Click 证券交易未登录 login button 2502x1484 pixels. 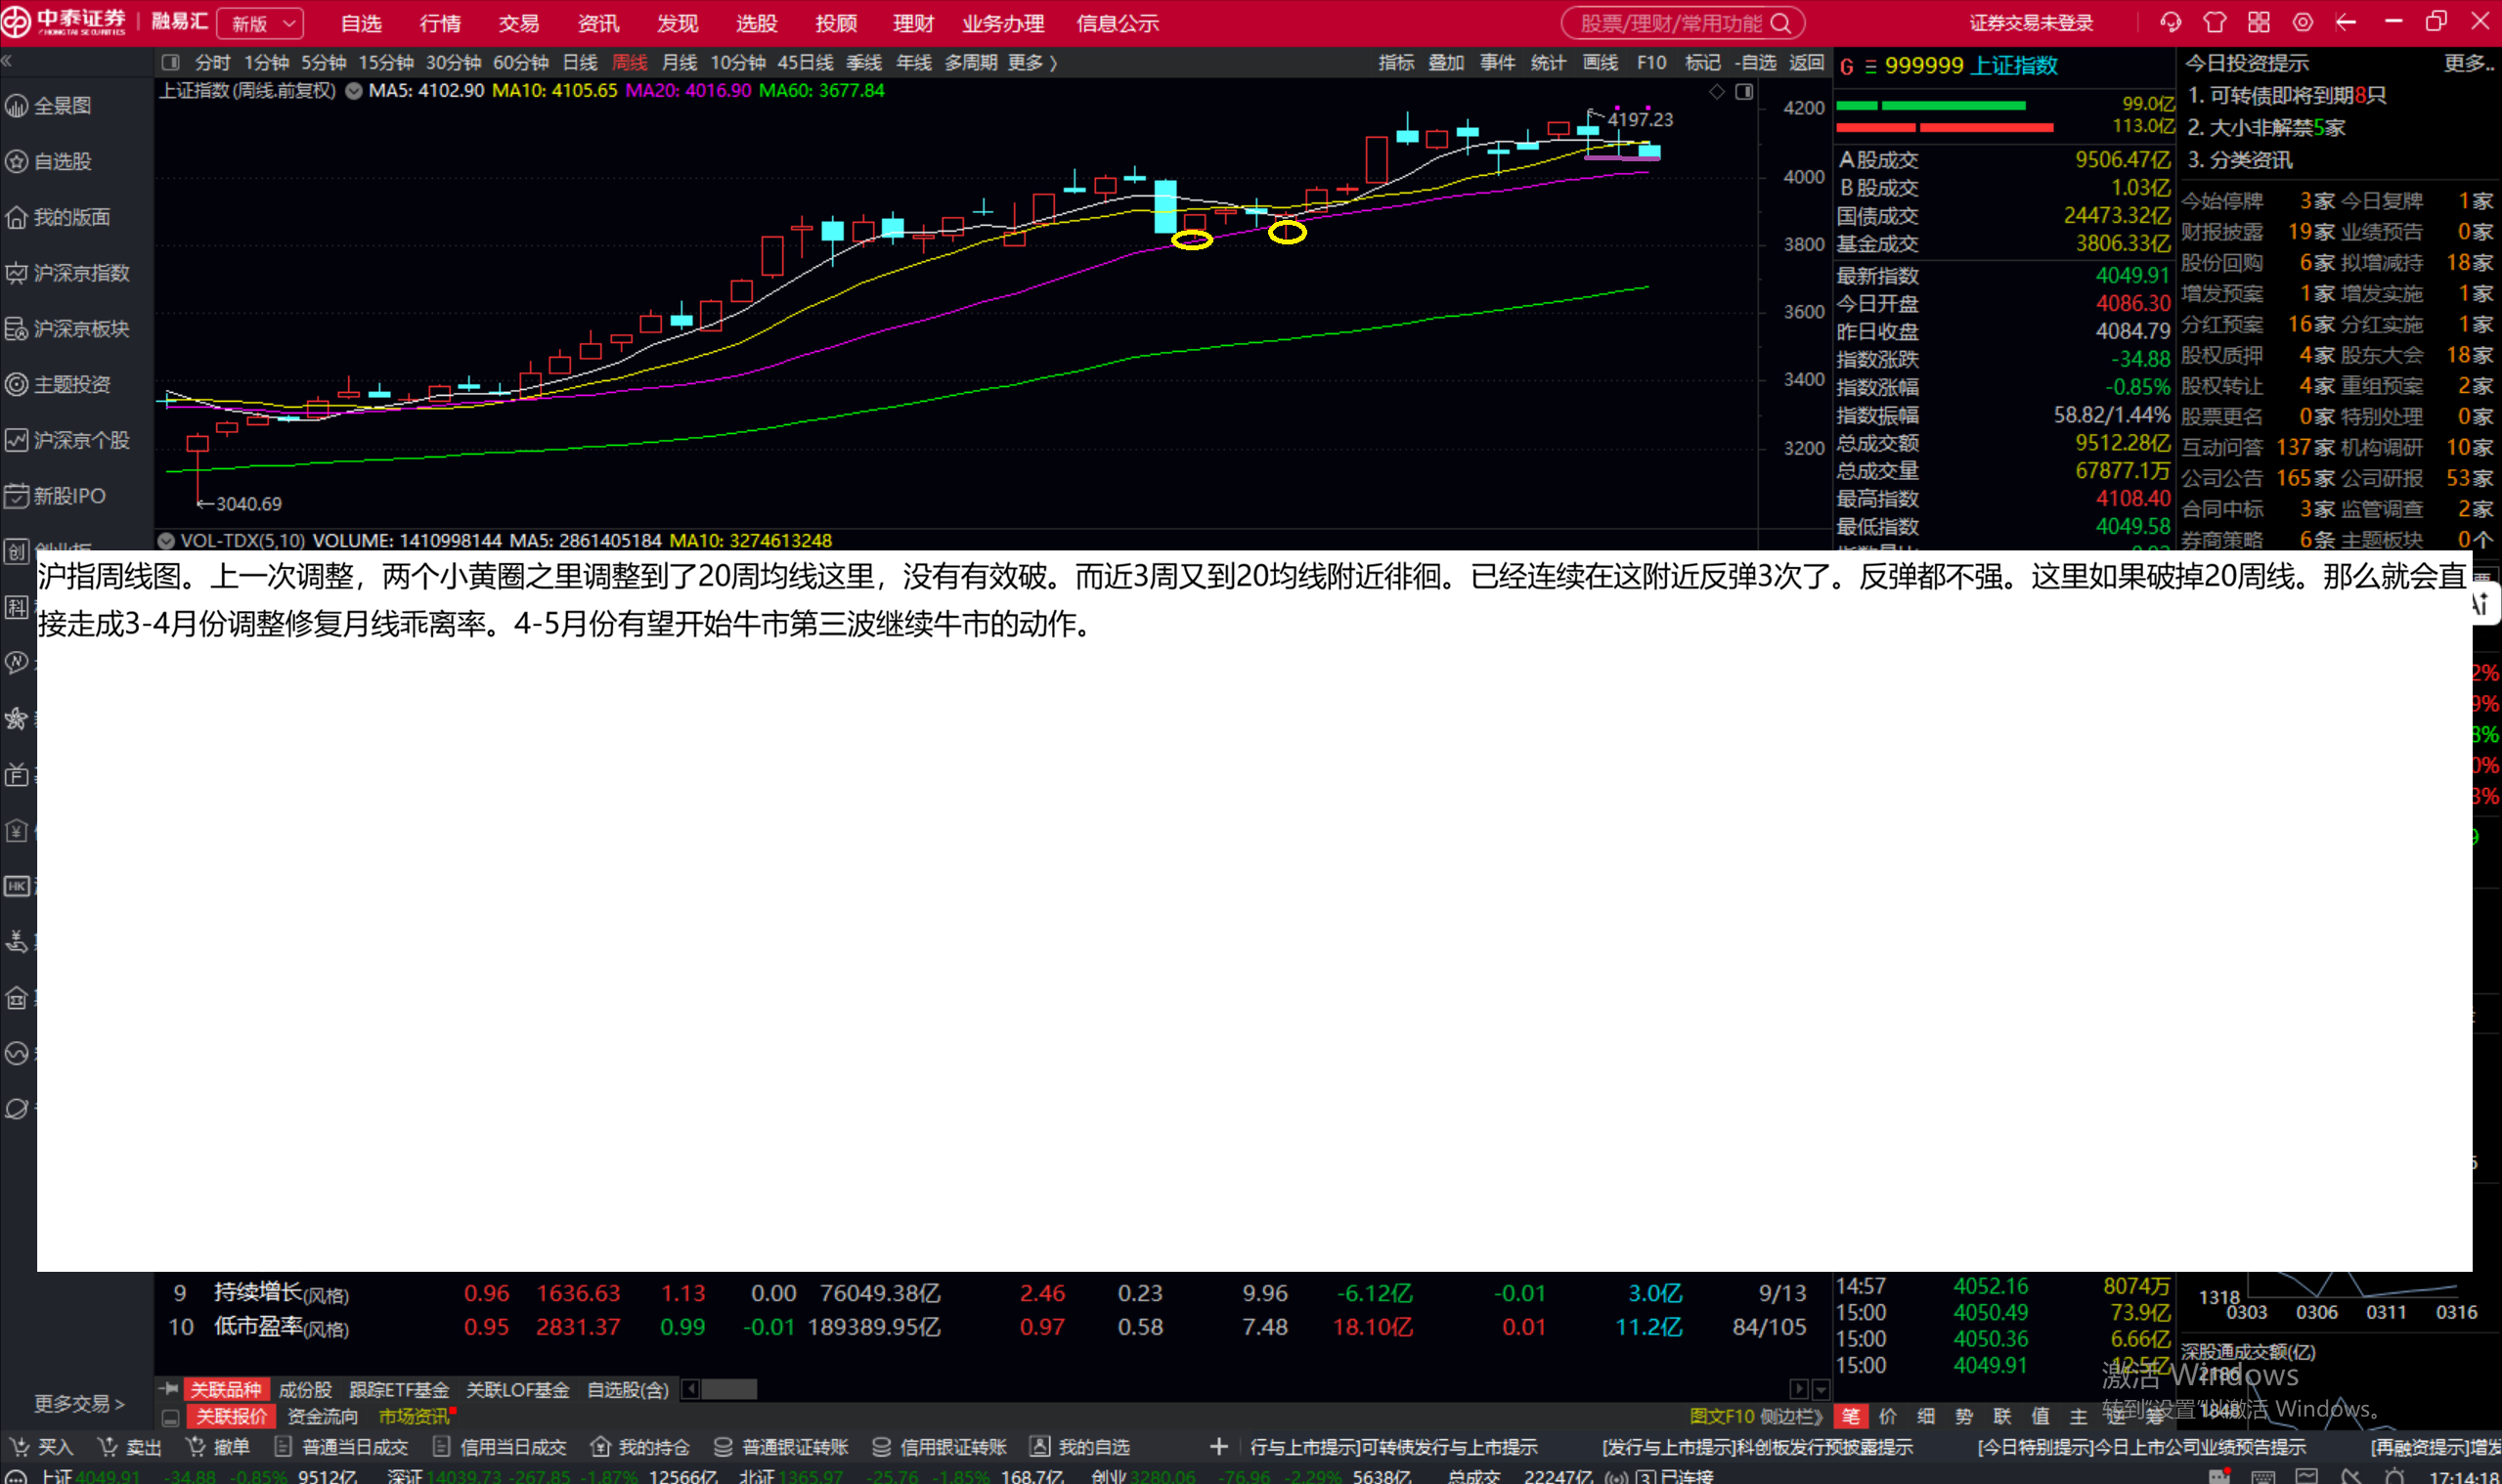coord(2031,23)
